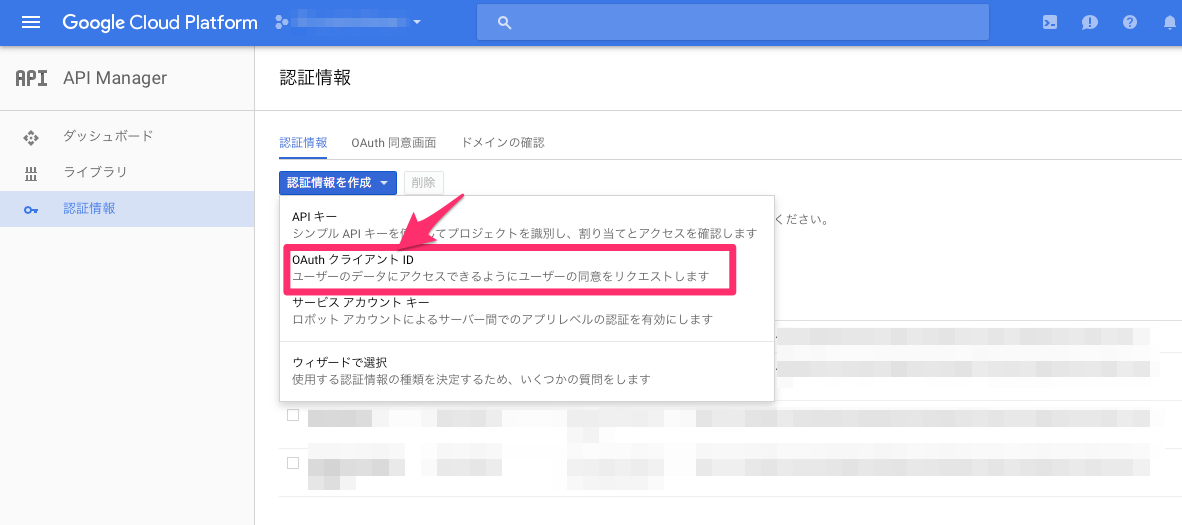Tick the last row checkbox

pos(293,462)
